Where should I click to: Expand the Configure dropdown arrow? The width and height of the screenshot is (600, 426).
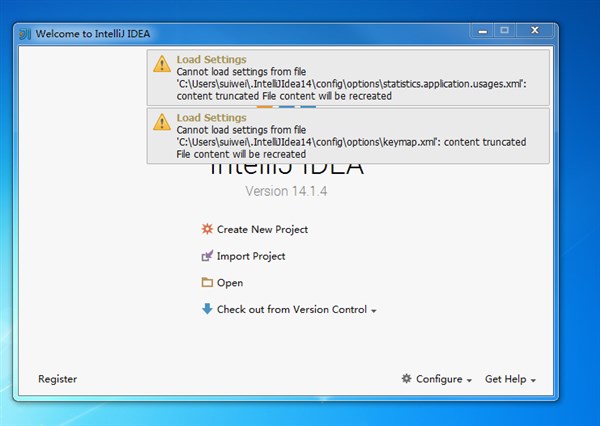pos(469,381)
